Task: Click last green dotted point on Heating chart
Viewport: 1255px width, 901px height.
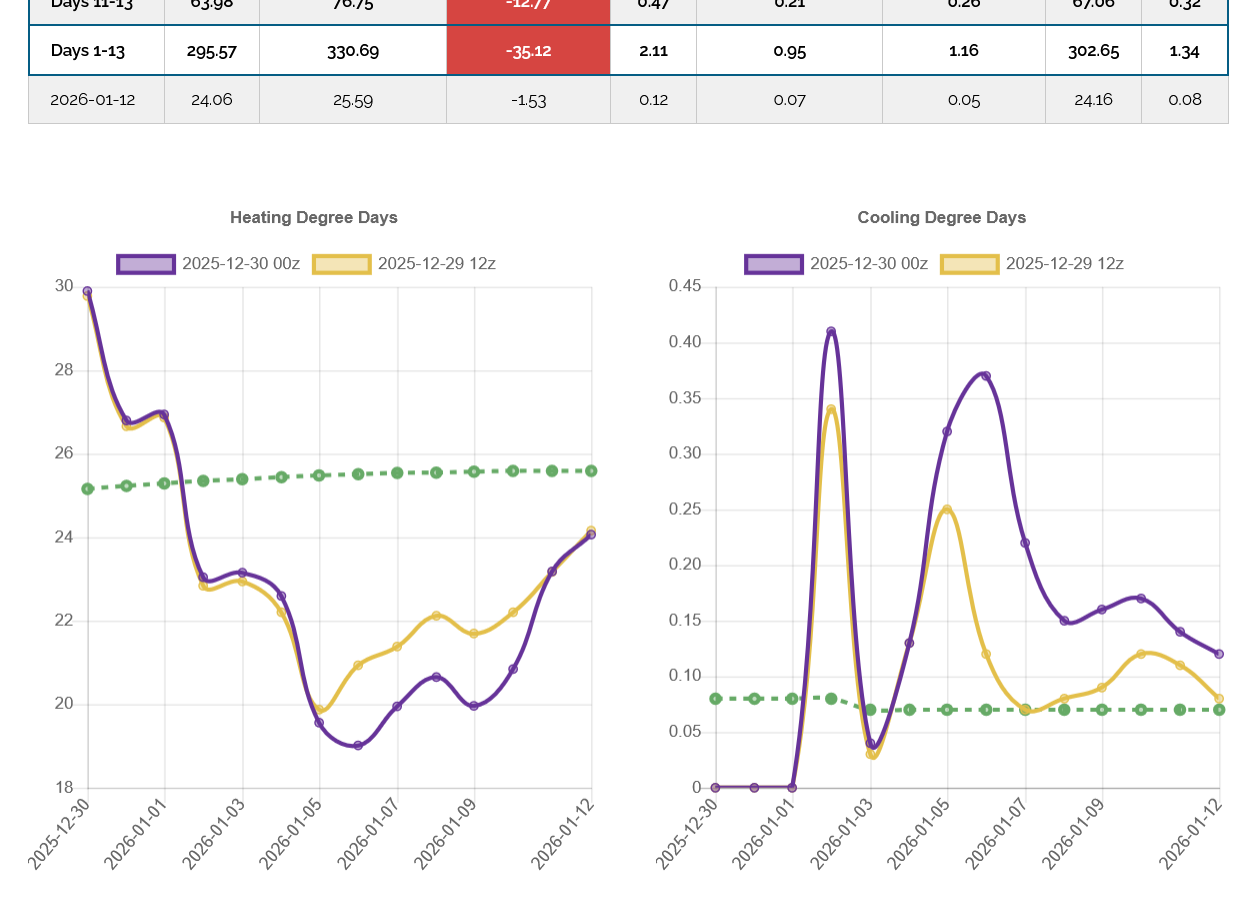Action: click(x=591, y=470)
